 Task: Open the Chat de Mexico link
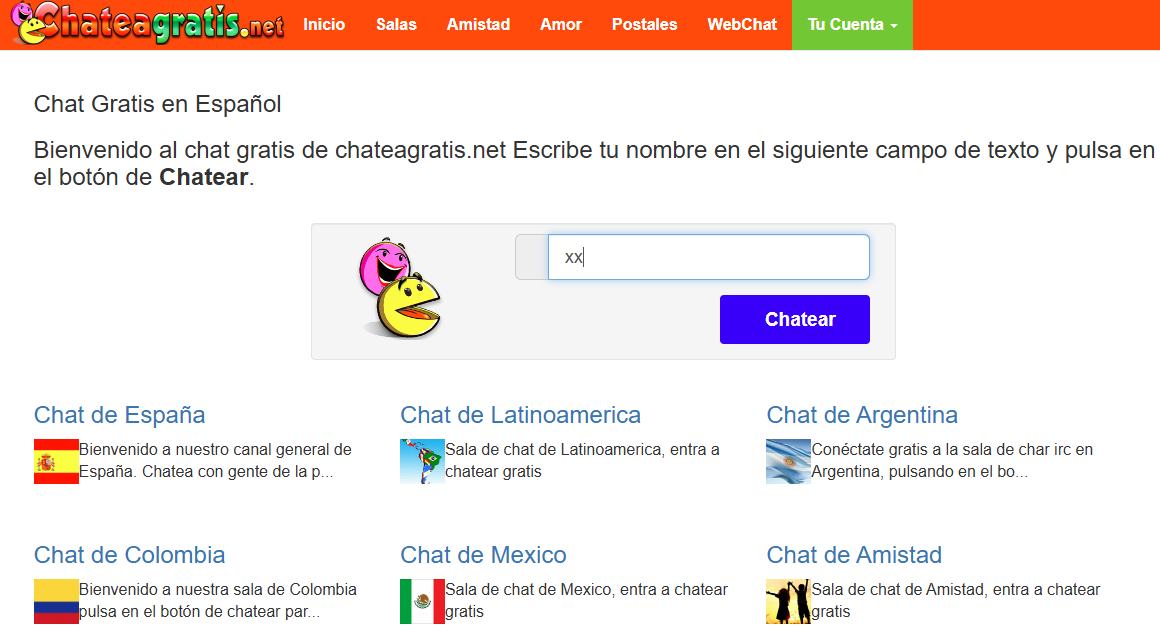click(483, 555)
